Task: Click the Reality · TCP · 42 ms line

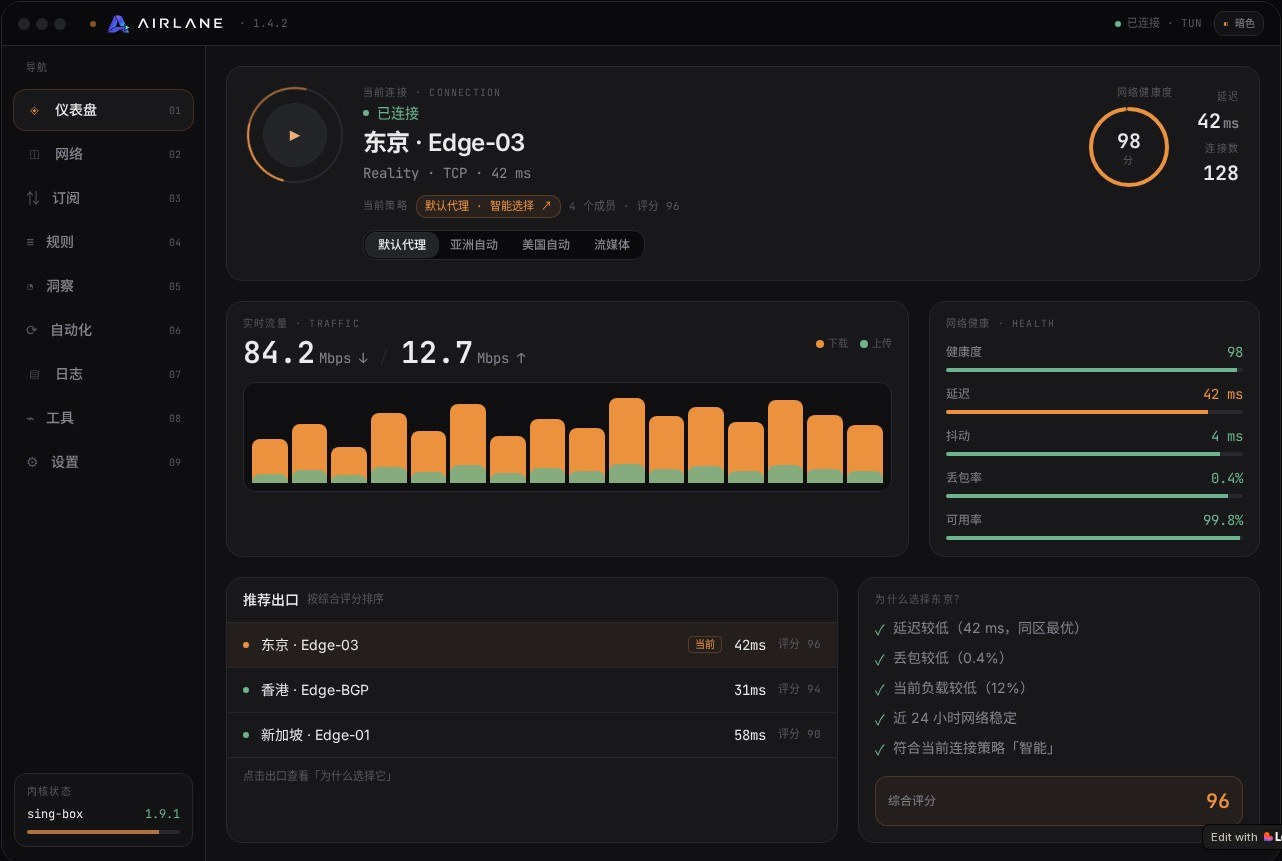Action: [x=447, y=173]
